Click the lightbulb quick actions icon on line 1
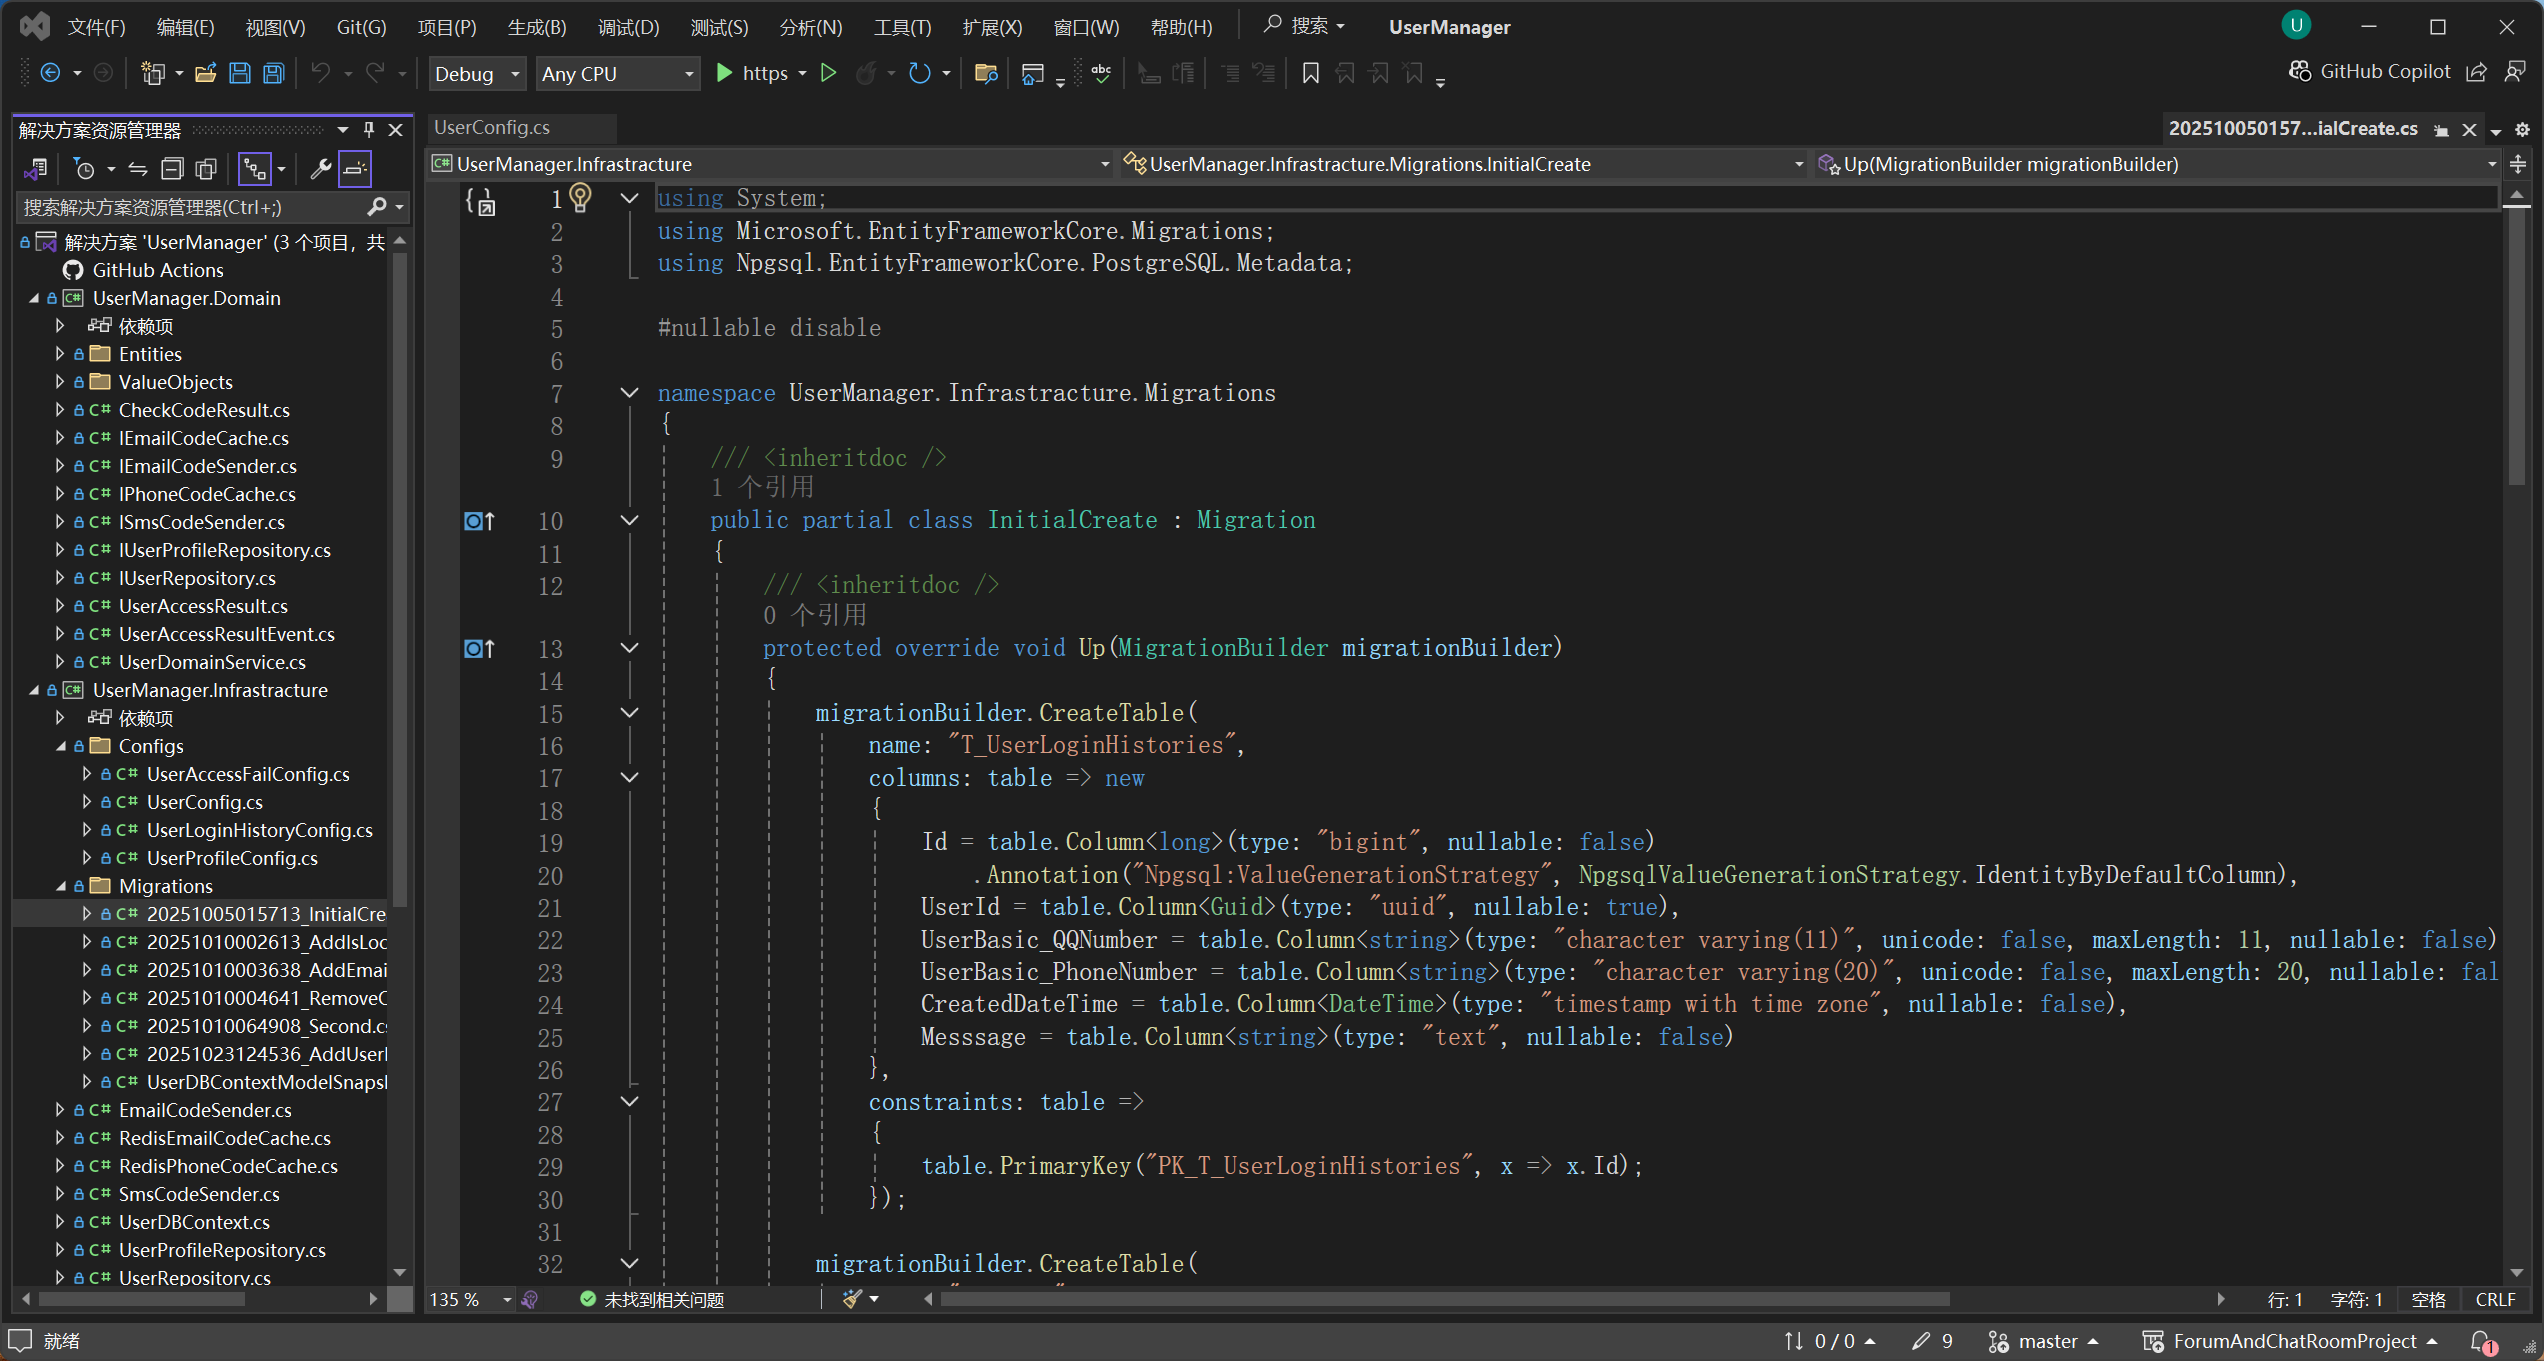Screen dimensions: 2544x1361 [x=580, y=198]
